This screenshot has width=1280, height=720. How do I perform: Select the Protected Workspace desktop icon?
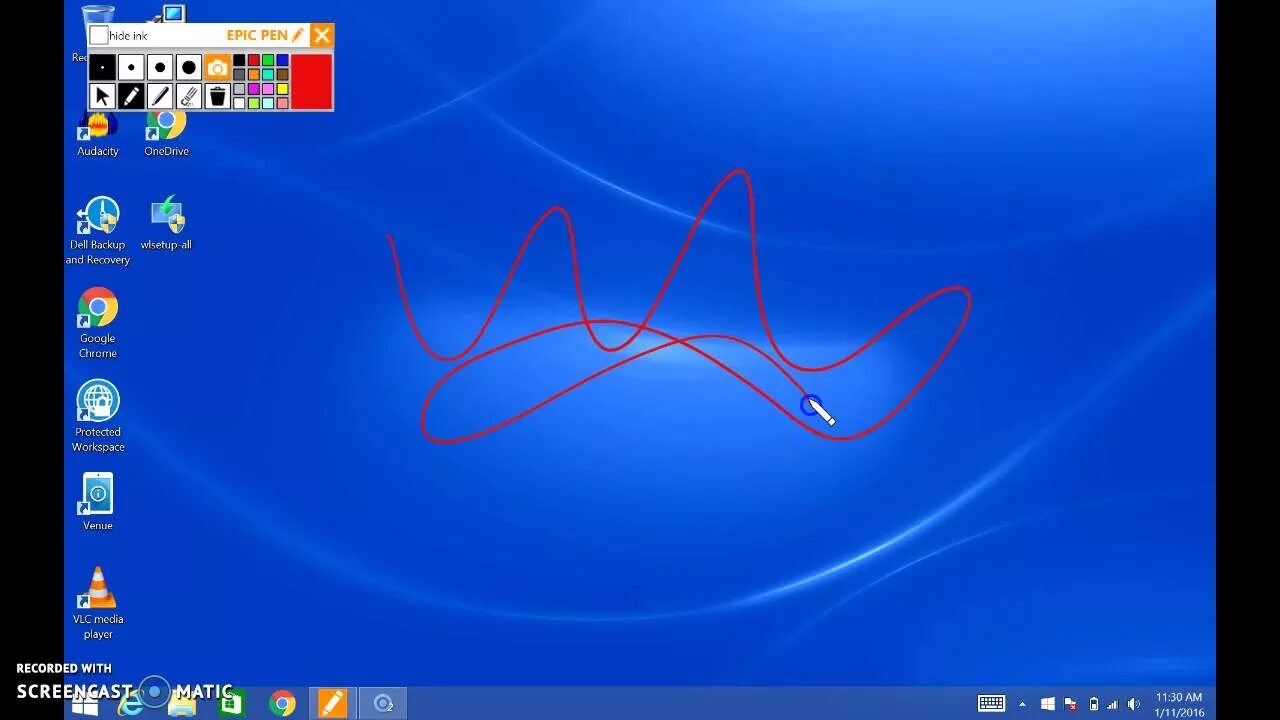[x=98, y=416]
